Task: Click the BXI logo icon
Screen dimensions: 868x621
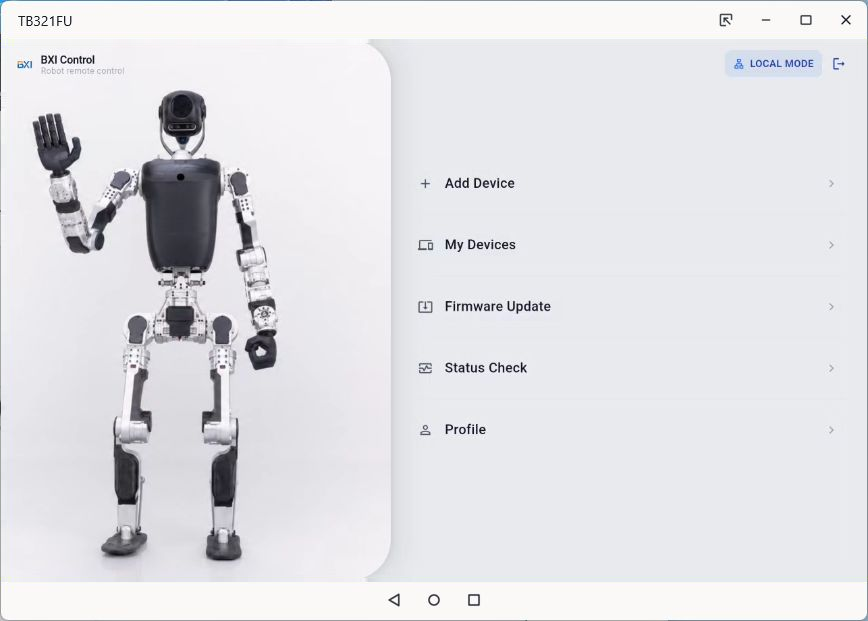Action: coord(24,65)
